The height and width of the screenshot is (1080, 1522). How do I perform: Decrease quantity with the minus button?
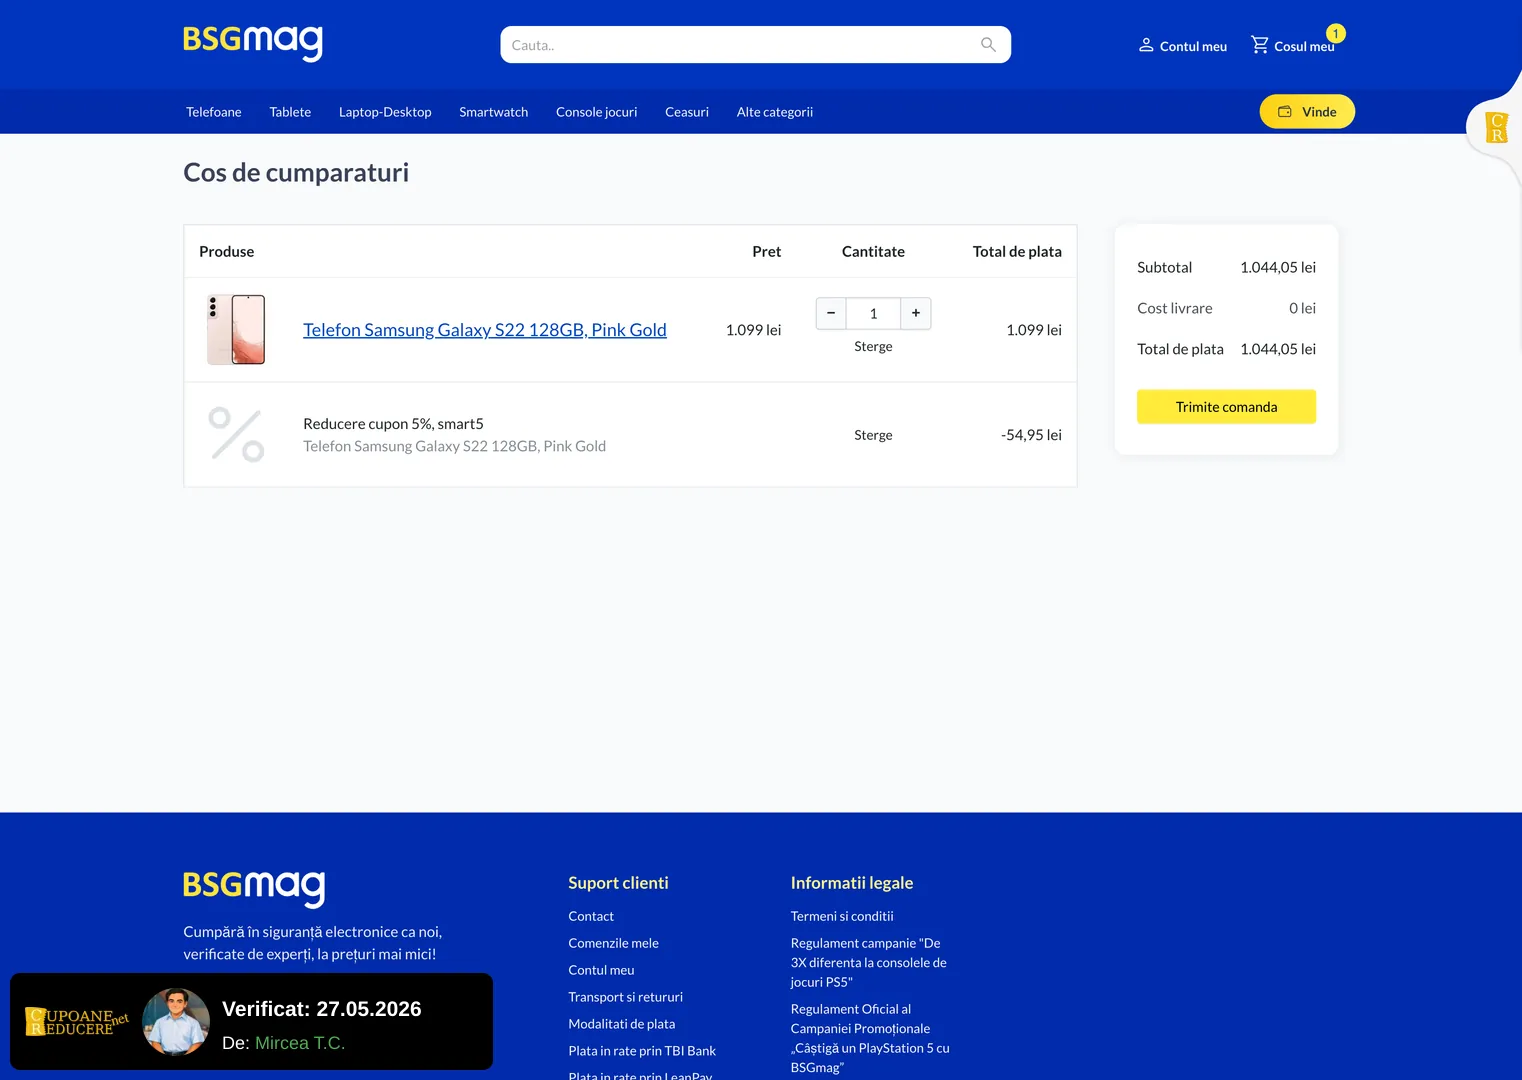[831, 313]
